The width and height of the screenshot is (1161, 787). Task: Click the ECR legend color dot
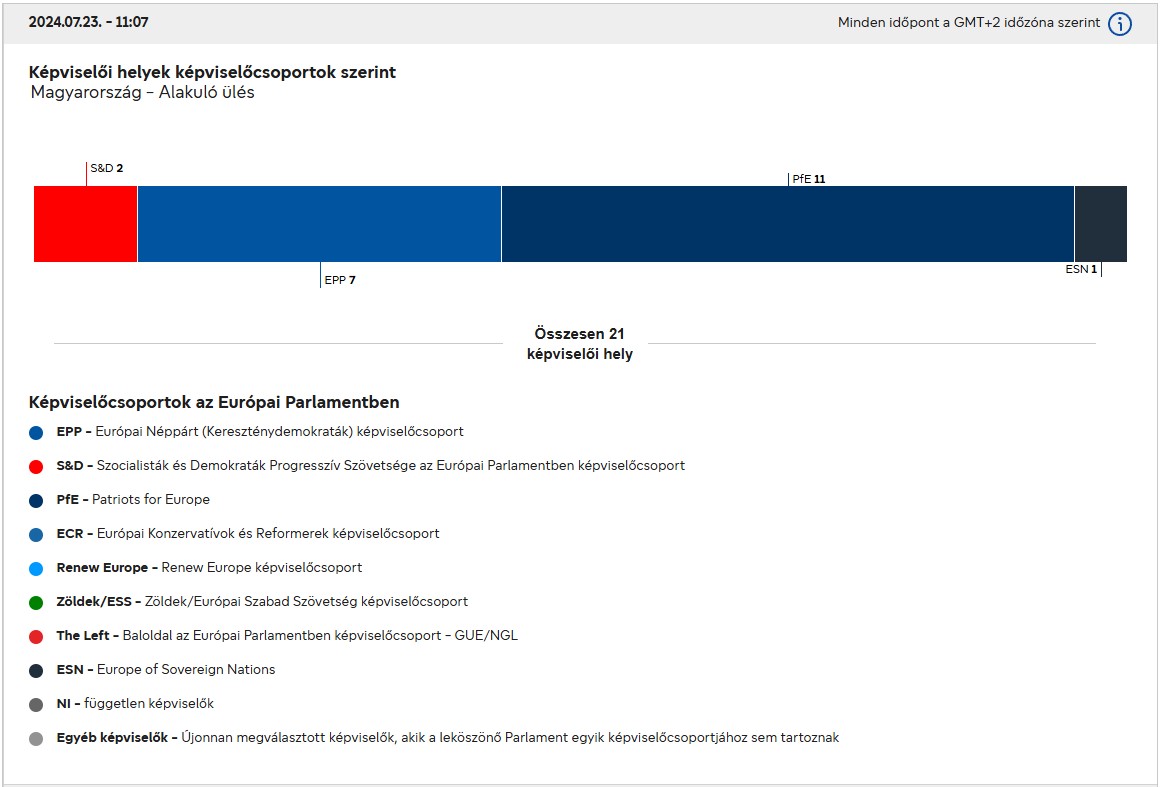click(x=36, y=535)
